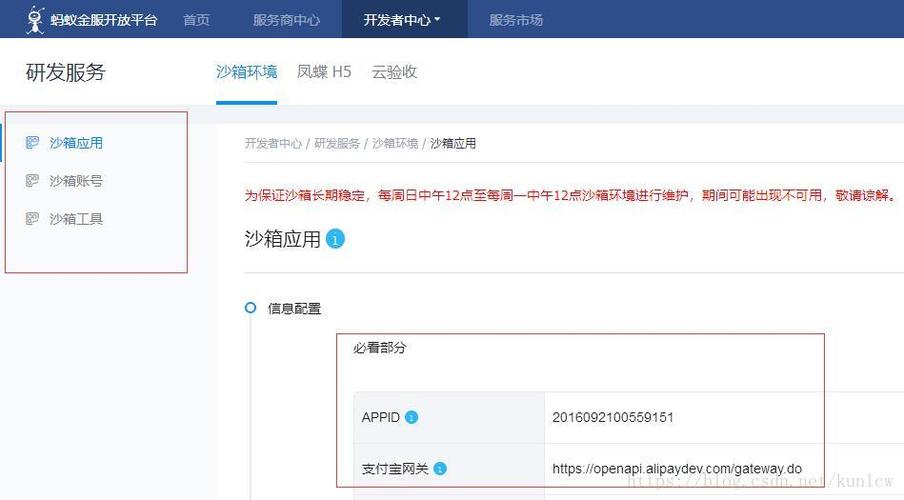Click the 沙箱应用 sidebar icon

[32, 142]
